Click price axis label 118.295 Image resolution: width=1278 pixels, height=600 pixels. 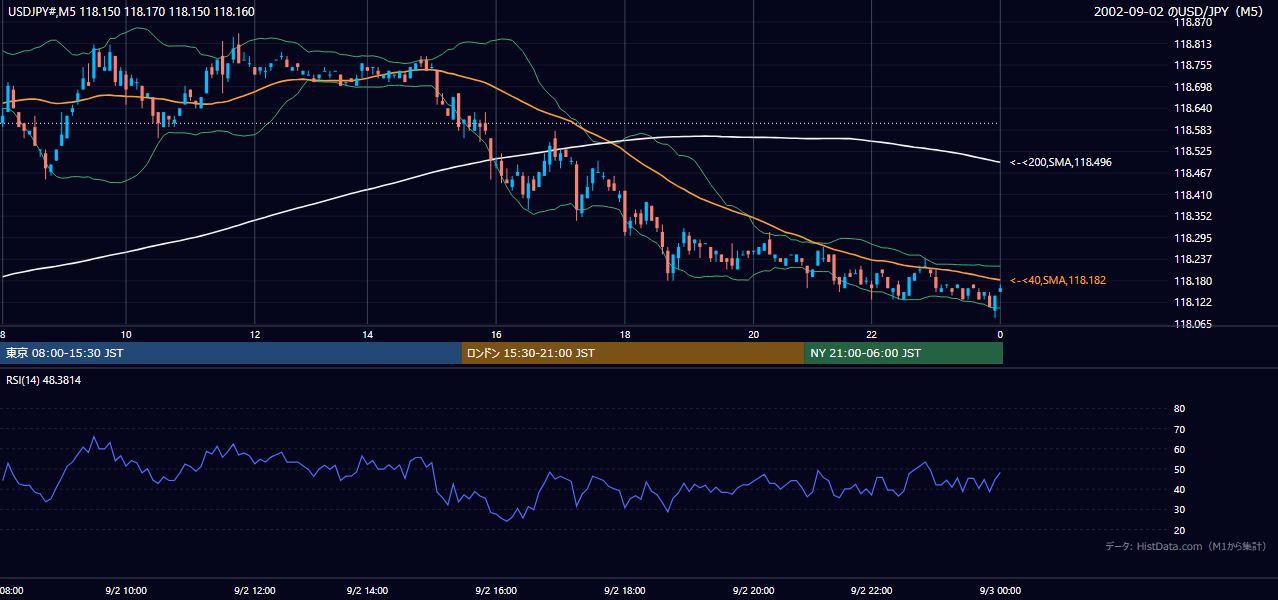pos(1192,238)
